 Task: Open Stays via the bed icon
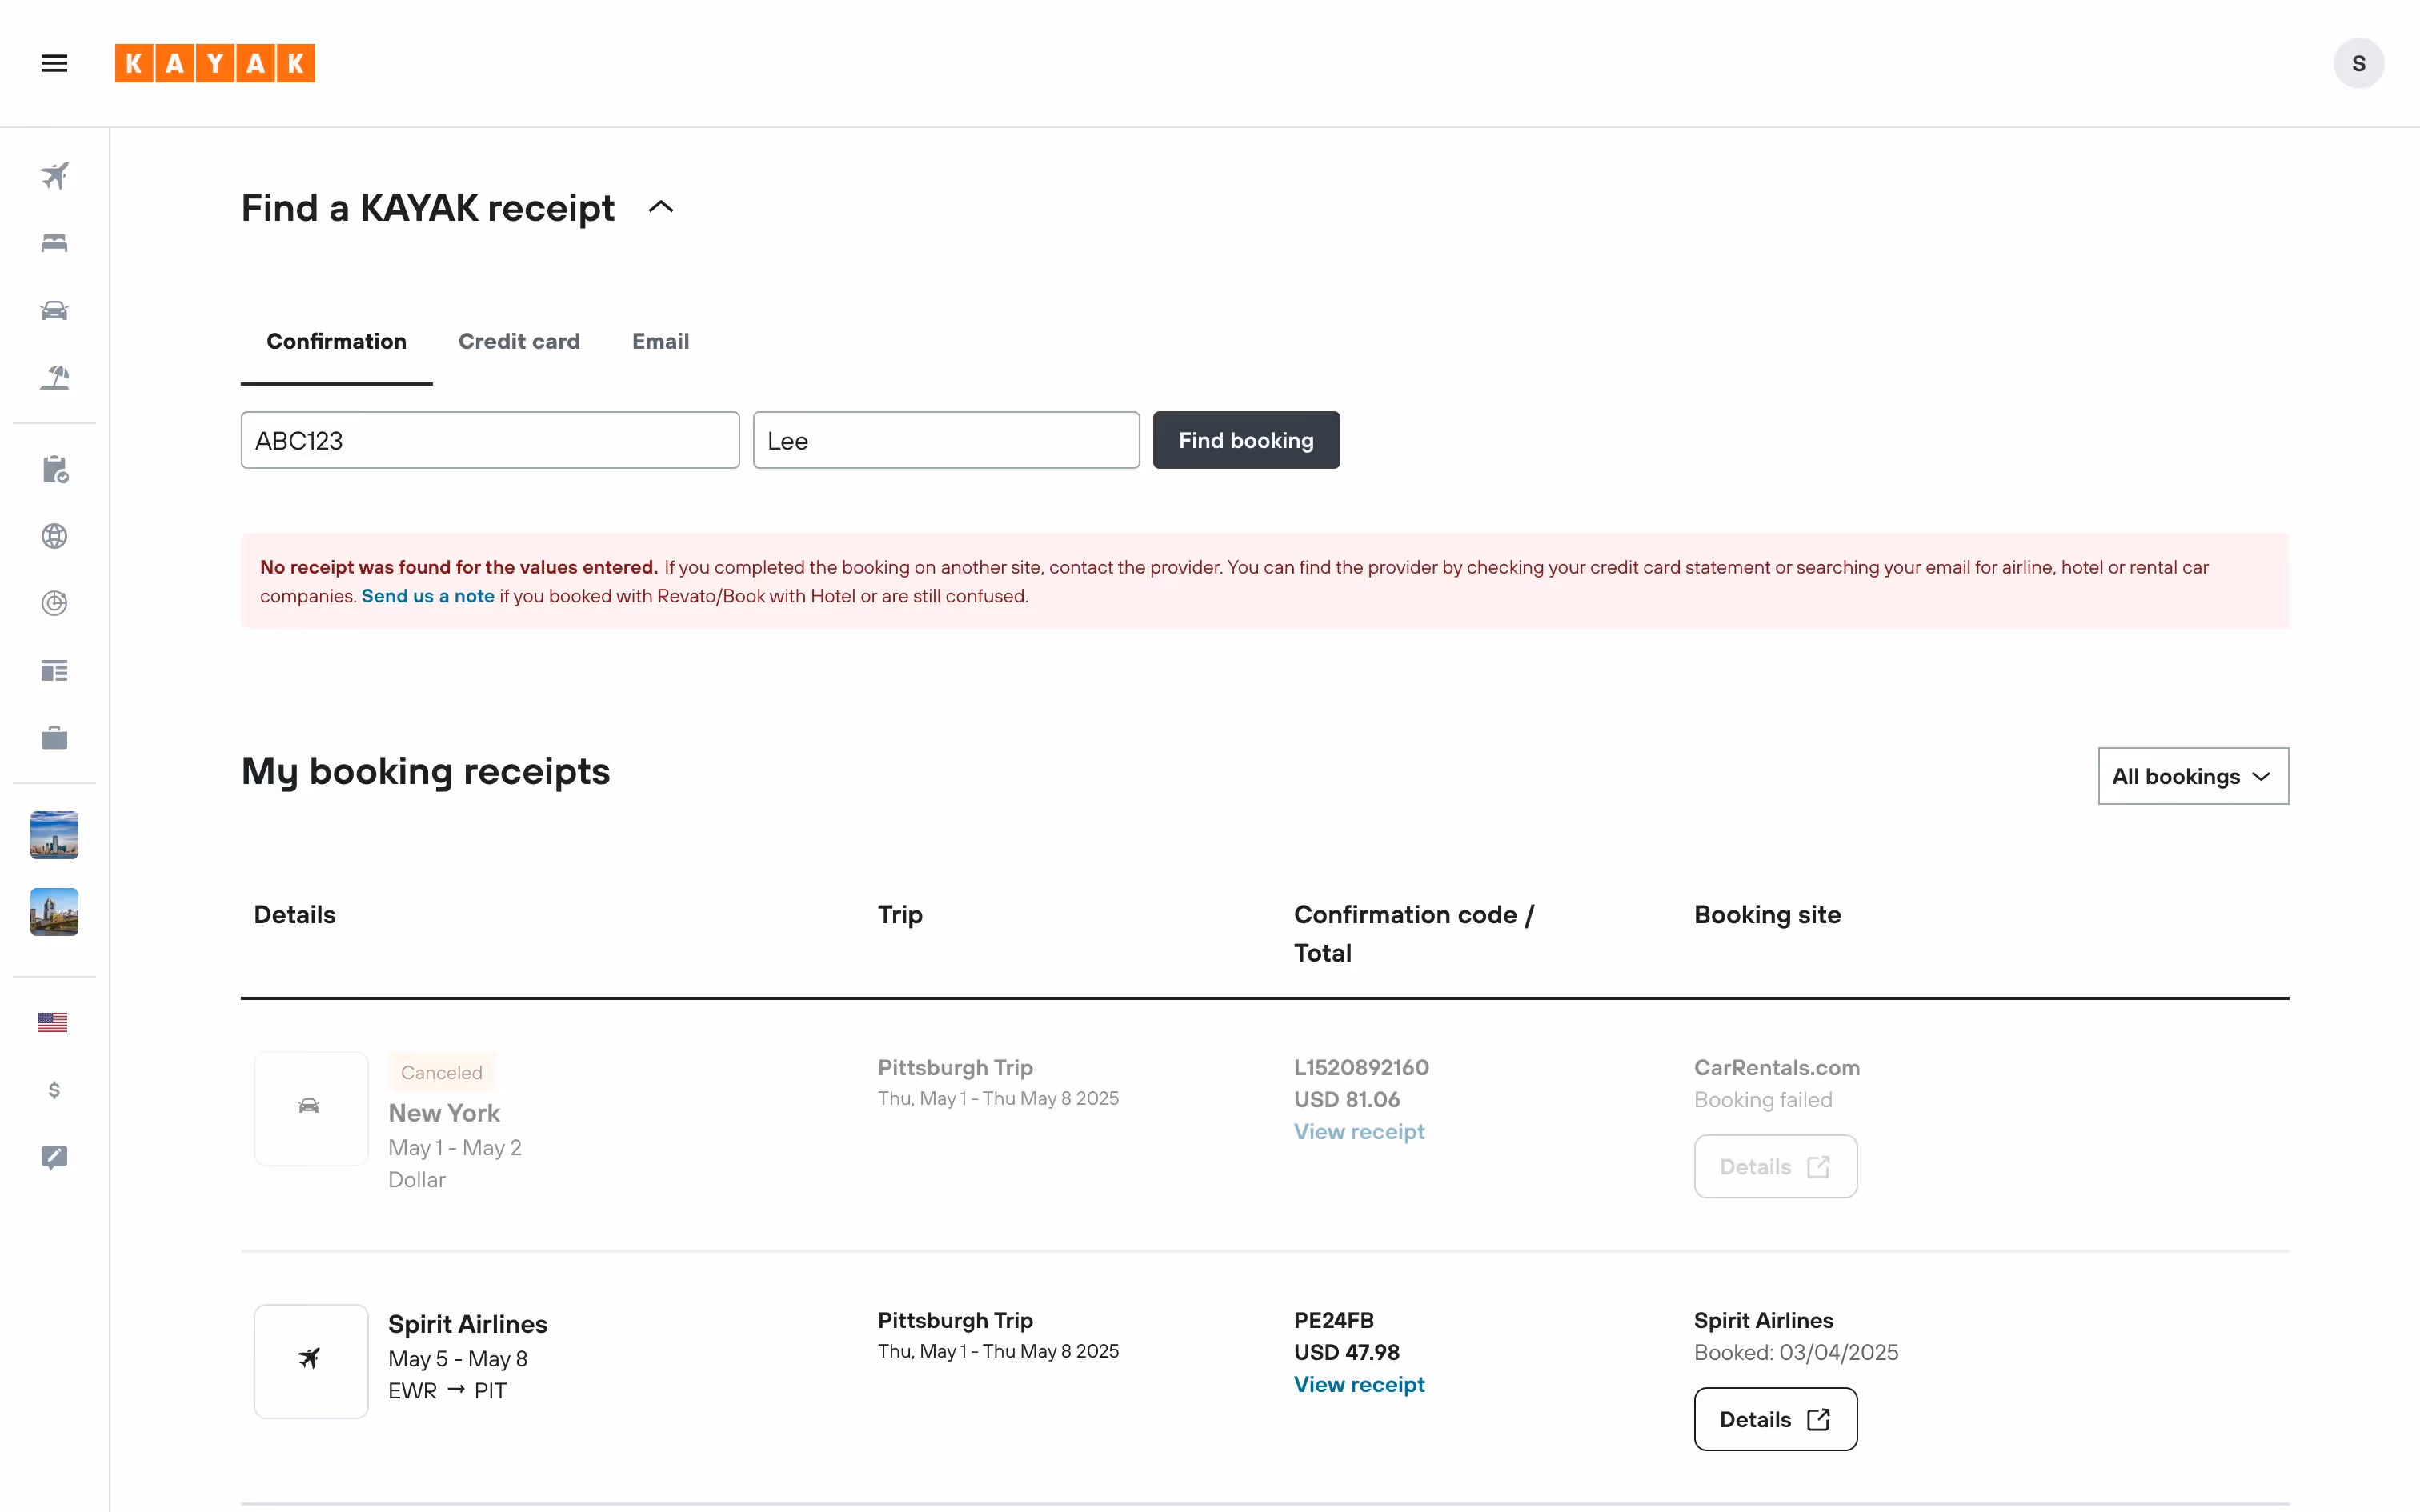pyautogui.click(x=54, y=243)
